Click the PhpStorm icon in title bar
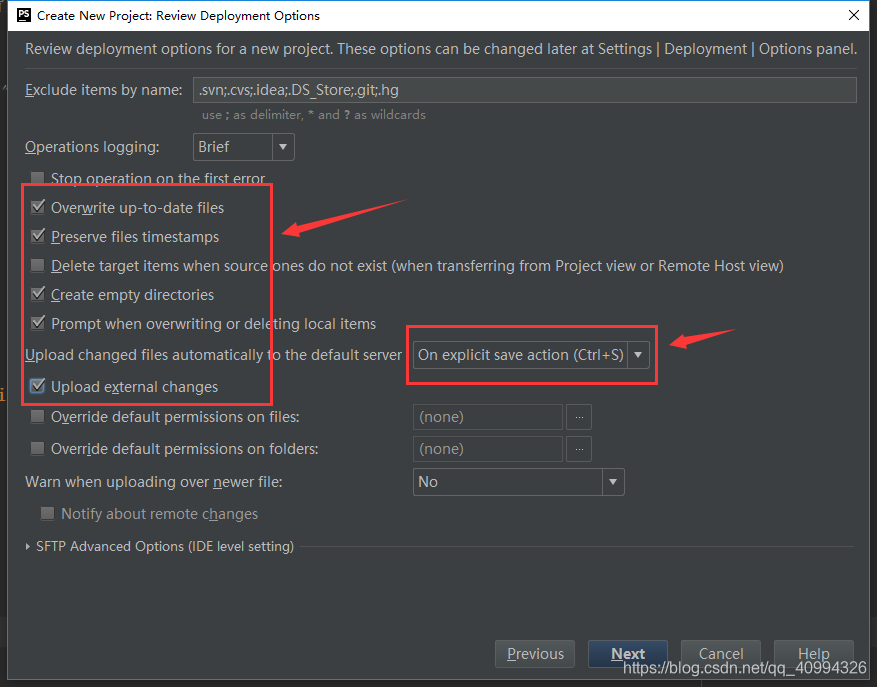This screenshot has height=687, width=877. [x=23, y=15]
